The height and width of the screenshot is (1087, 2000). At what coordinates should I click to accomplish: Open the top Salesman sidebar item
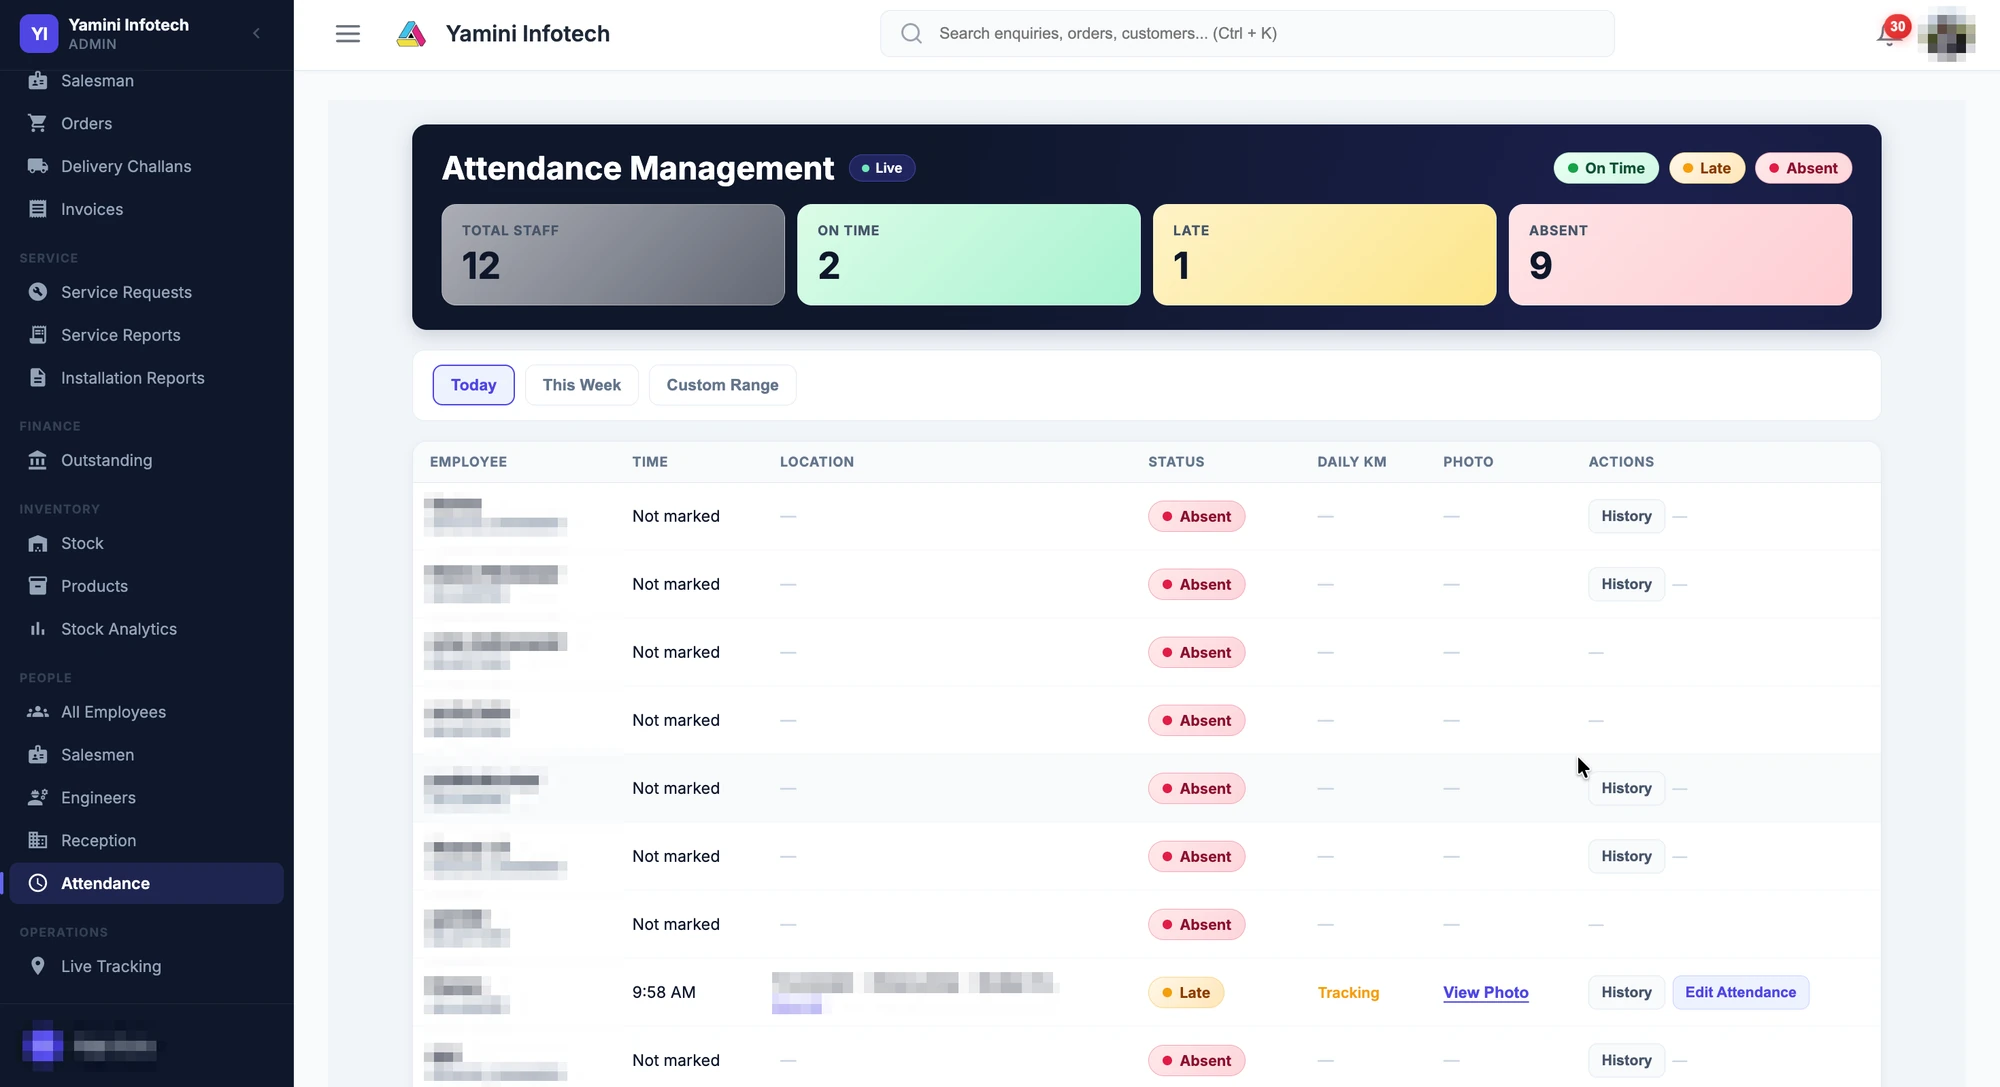[147, 81]
